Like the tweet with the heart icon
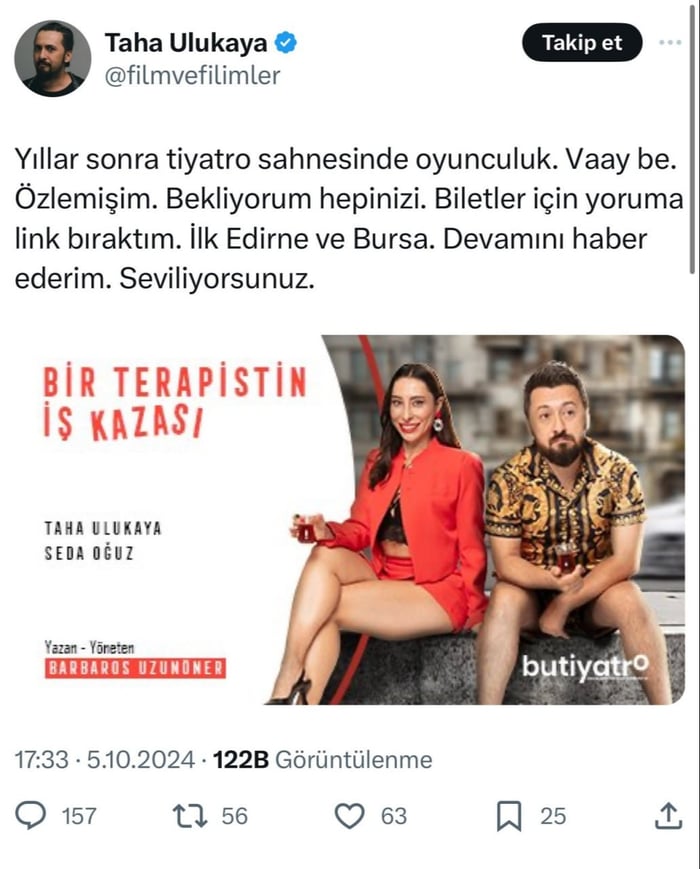The width and height of the screenshot is (700, 869). [x=350, y=816]
